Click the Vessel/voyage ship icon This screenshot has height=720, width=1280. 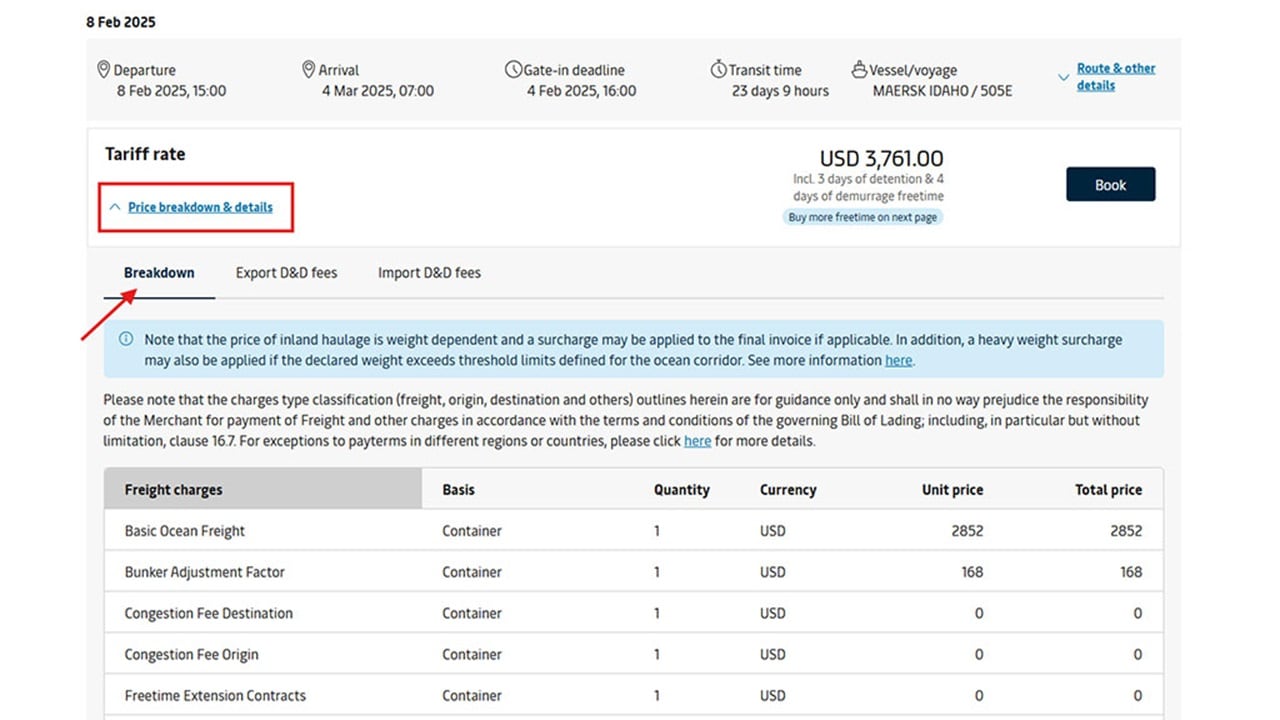(x=858, y=70)
